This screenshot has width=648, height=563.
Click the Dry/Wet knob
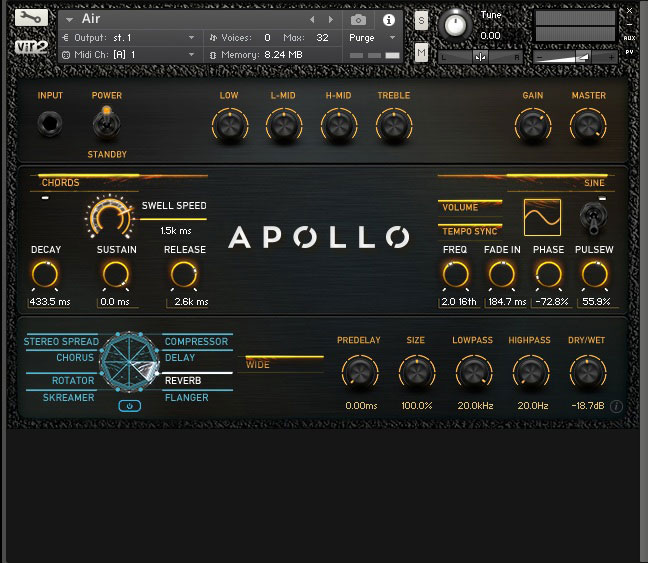pos(588,373)
